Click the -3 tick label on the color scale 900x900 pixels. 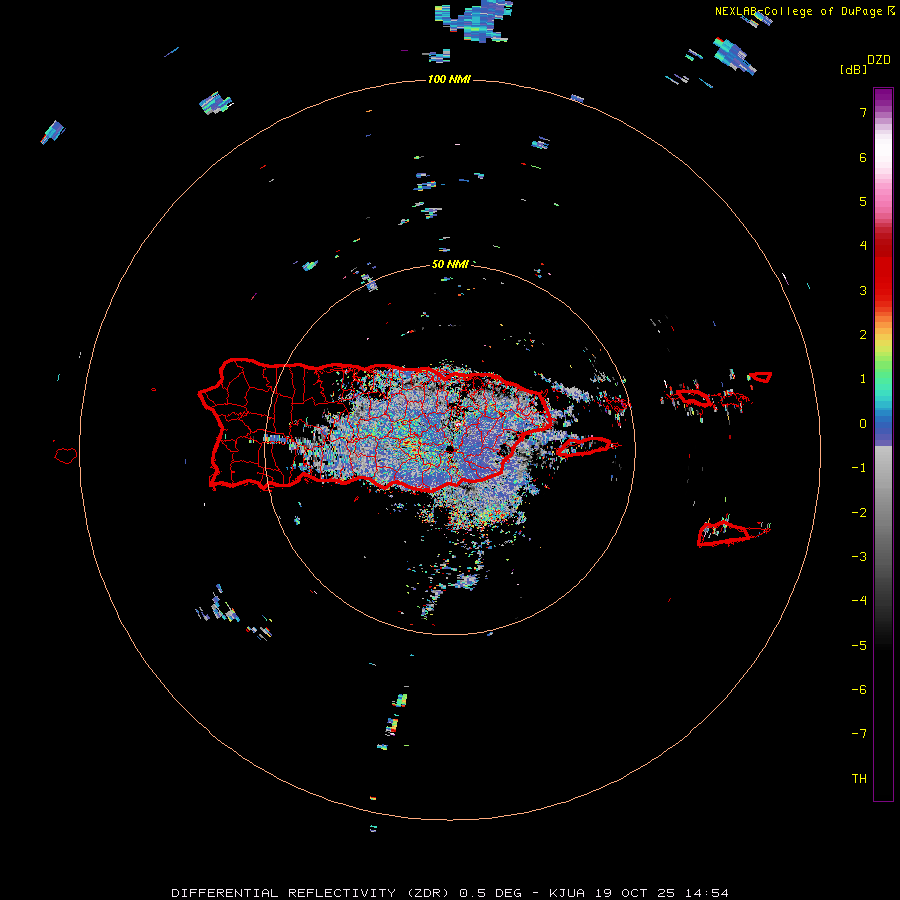[859, 557]
